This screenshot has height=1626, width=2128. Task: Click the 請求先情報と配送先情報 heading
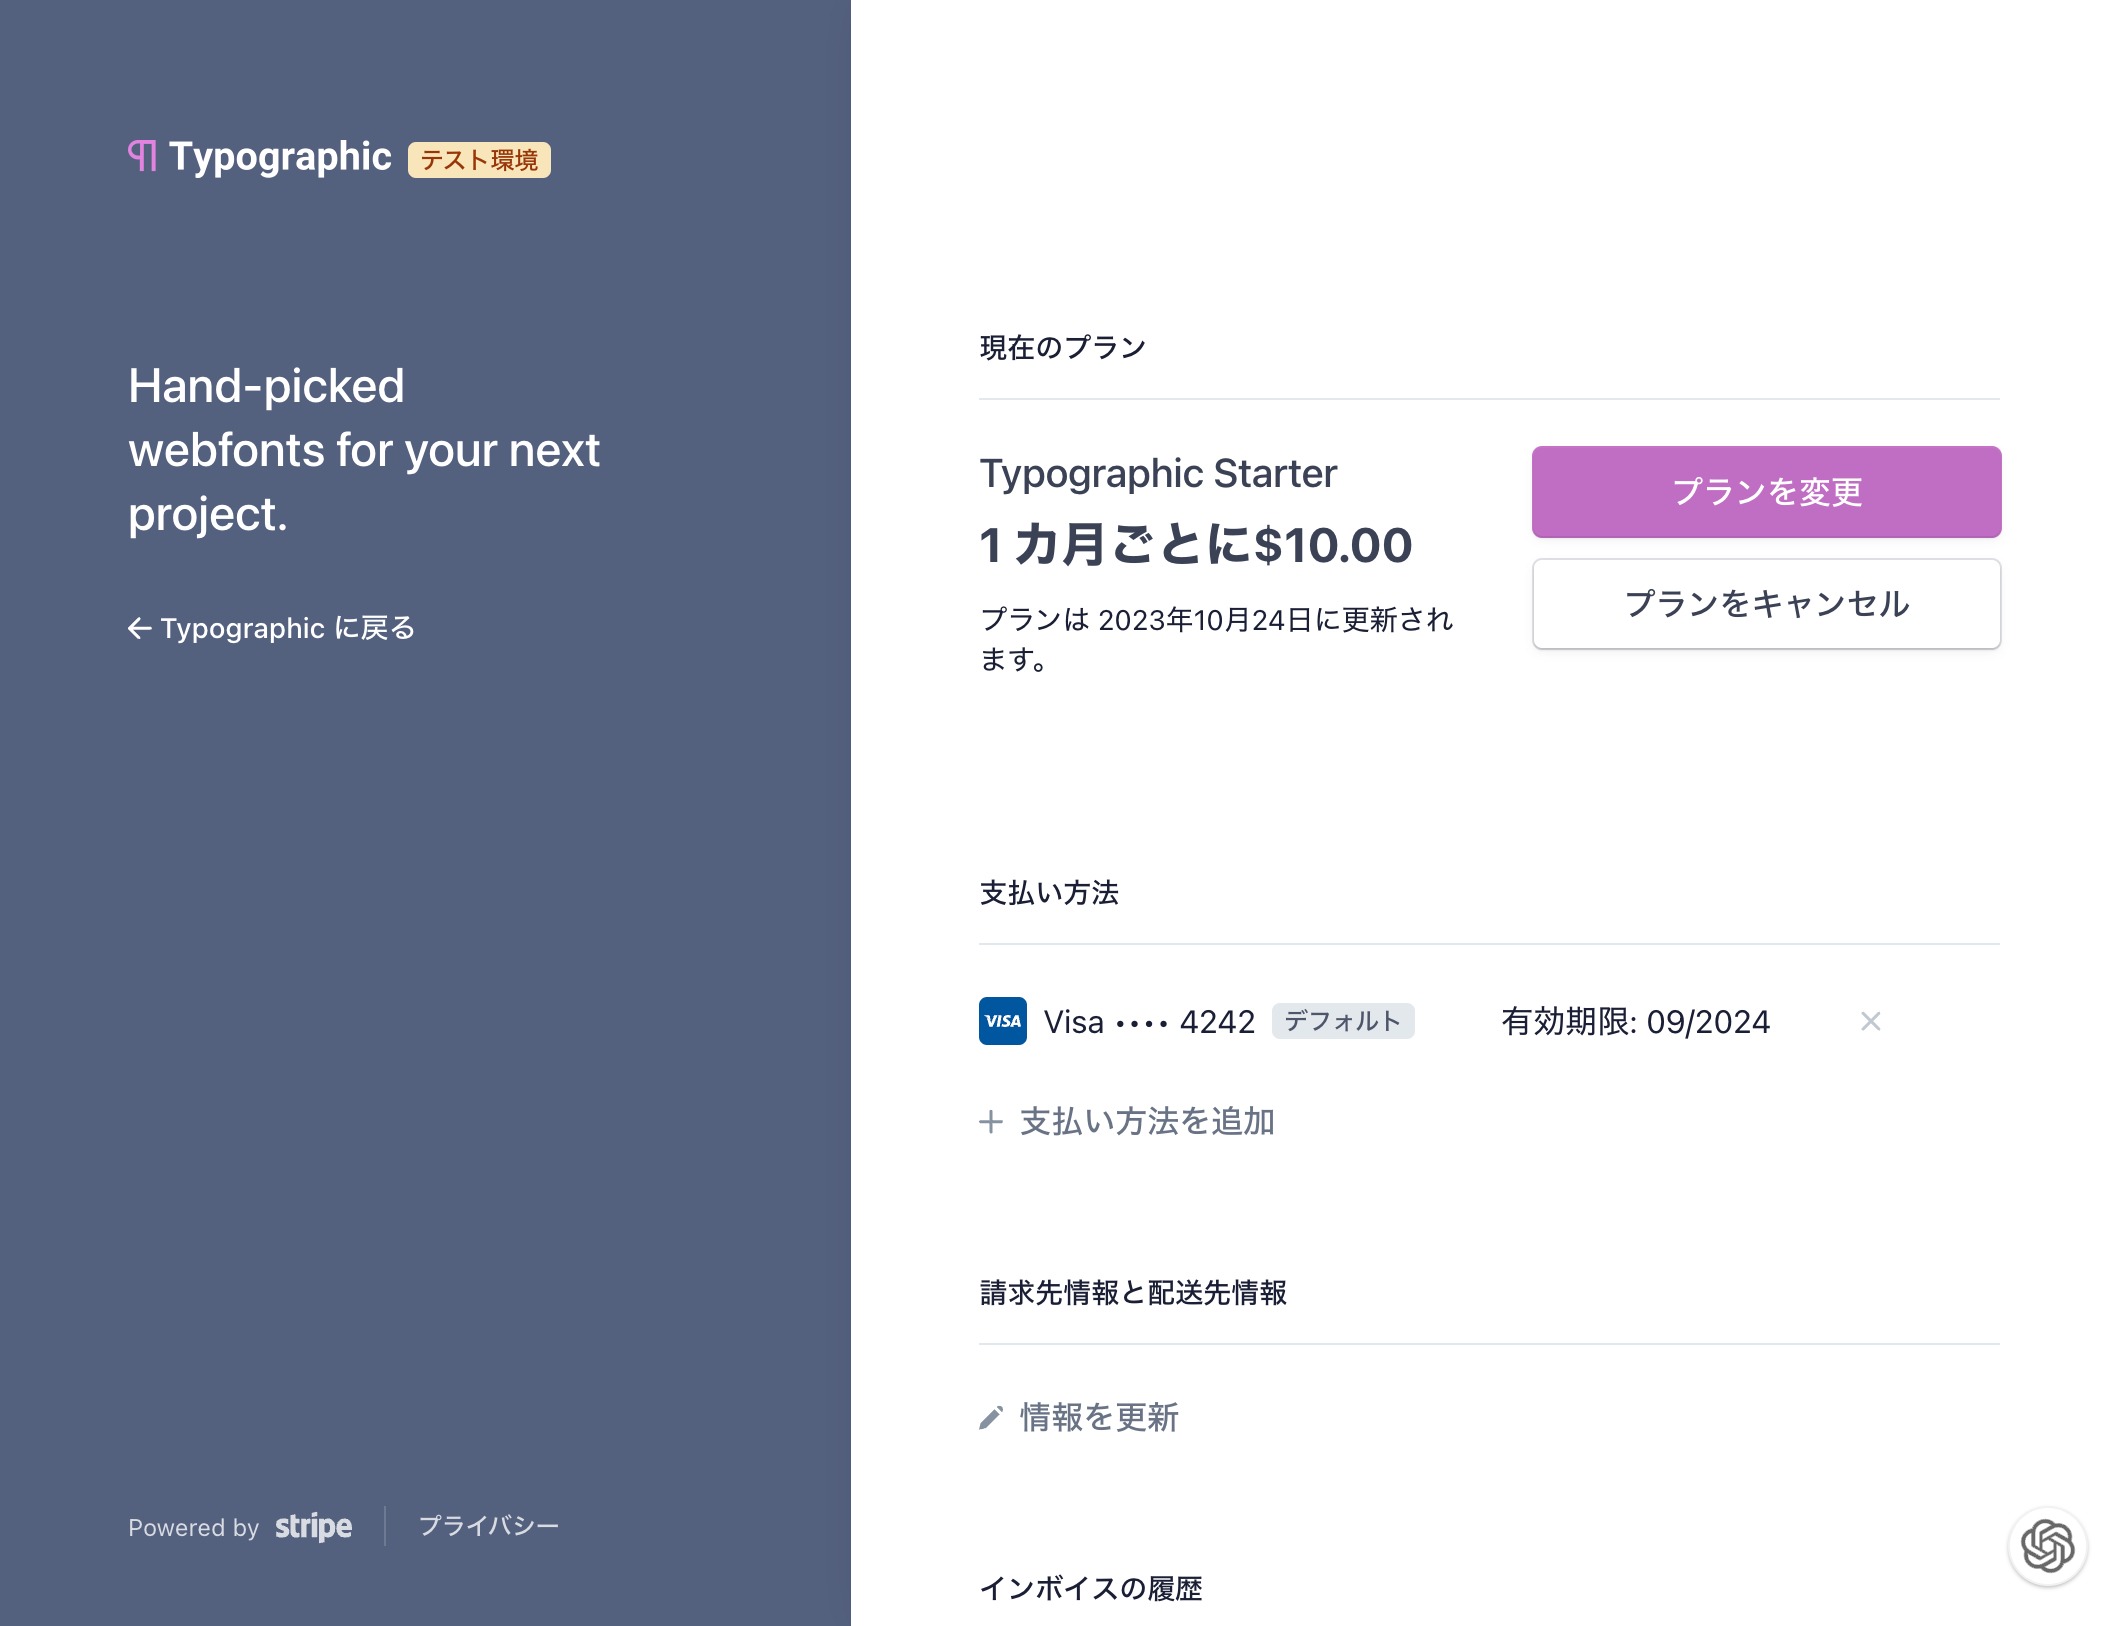(1133, 1293)
